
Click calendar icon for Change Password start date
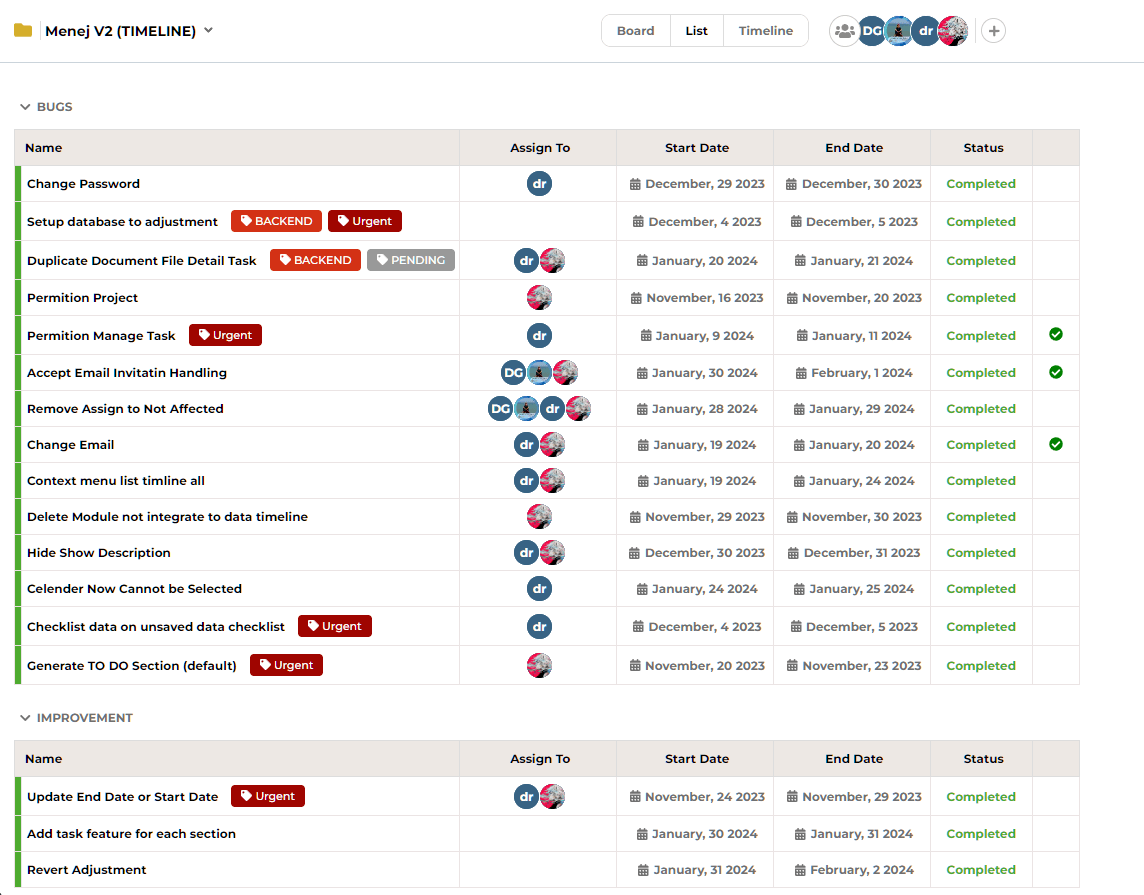click(635, 184)
